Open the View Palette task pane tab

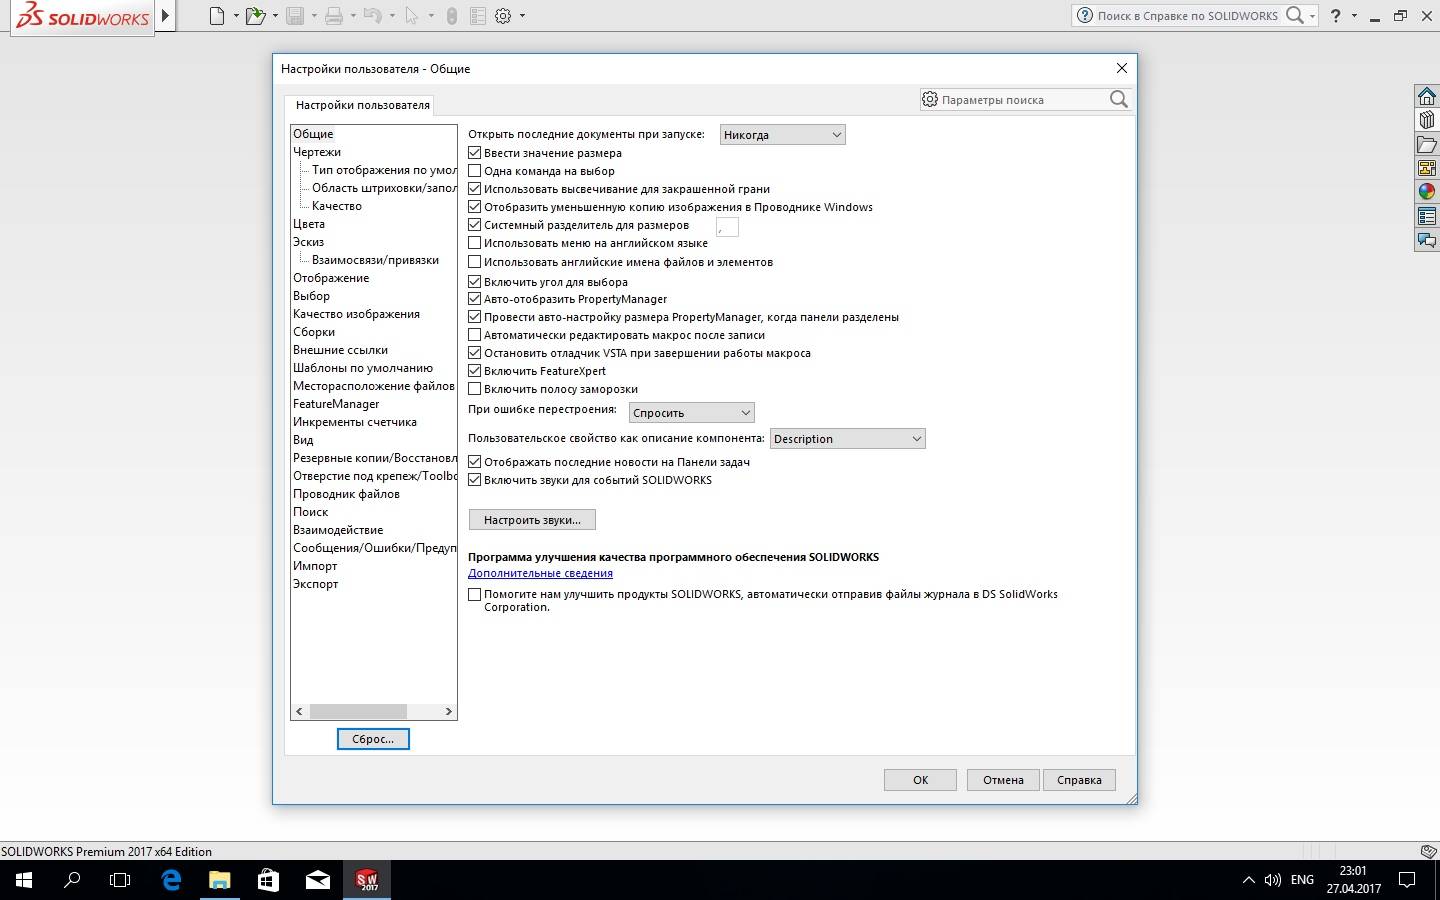pyautogui.click(x=1427, y=168)
